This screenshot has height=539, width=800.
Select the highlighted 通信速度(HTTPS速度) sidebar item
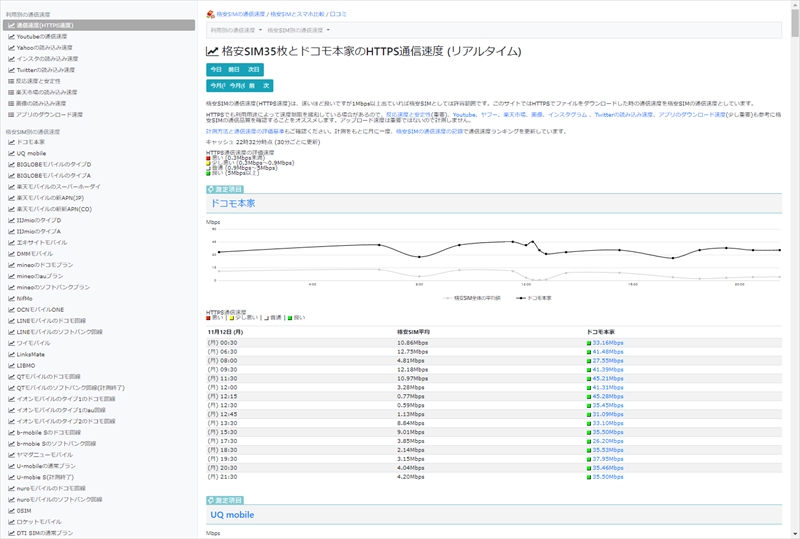[x=99, y=25]
